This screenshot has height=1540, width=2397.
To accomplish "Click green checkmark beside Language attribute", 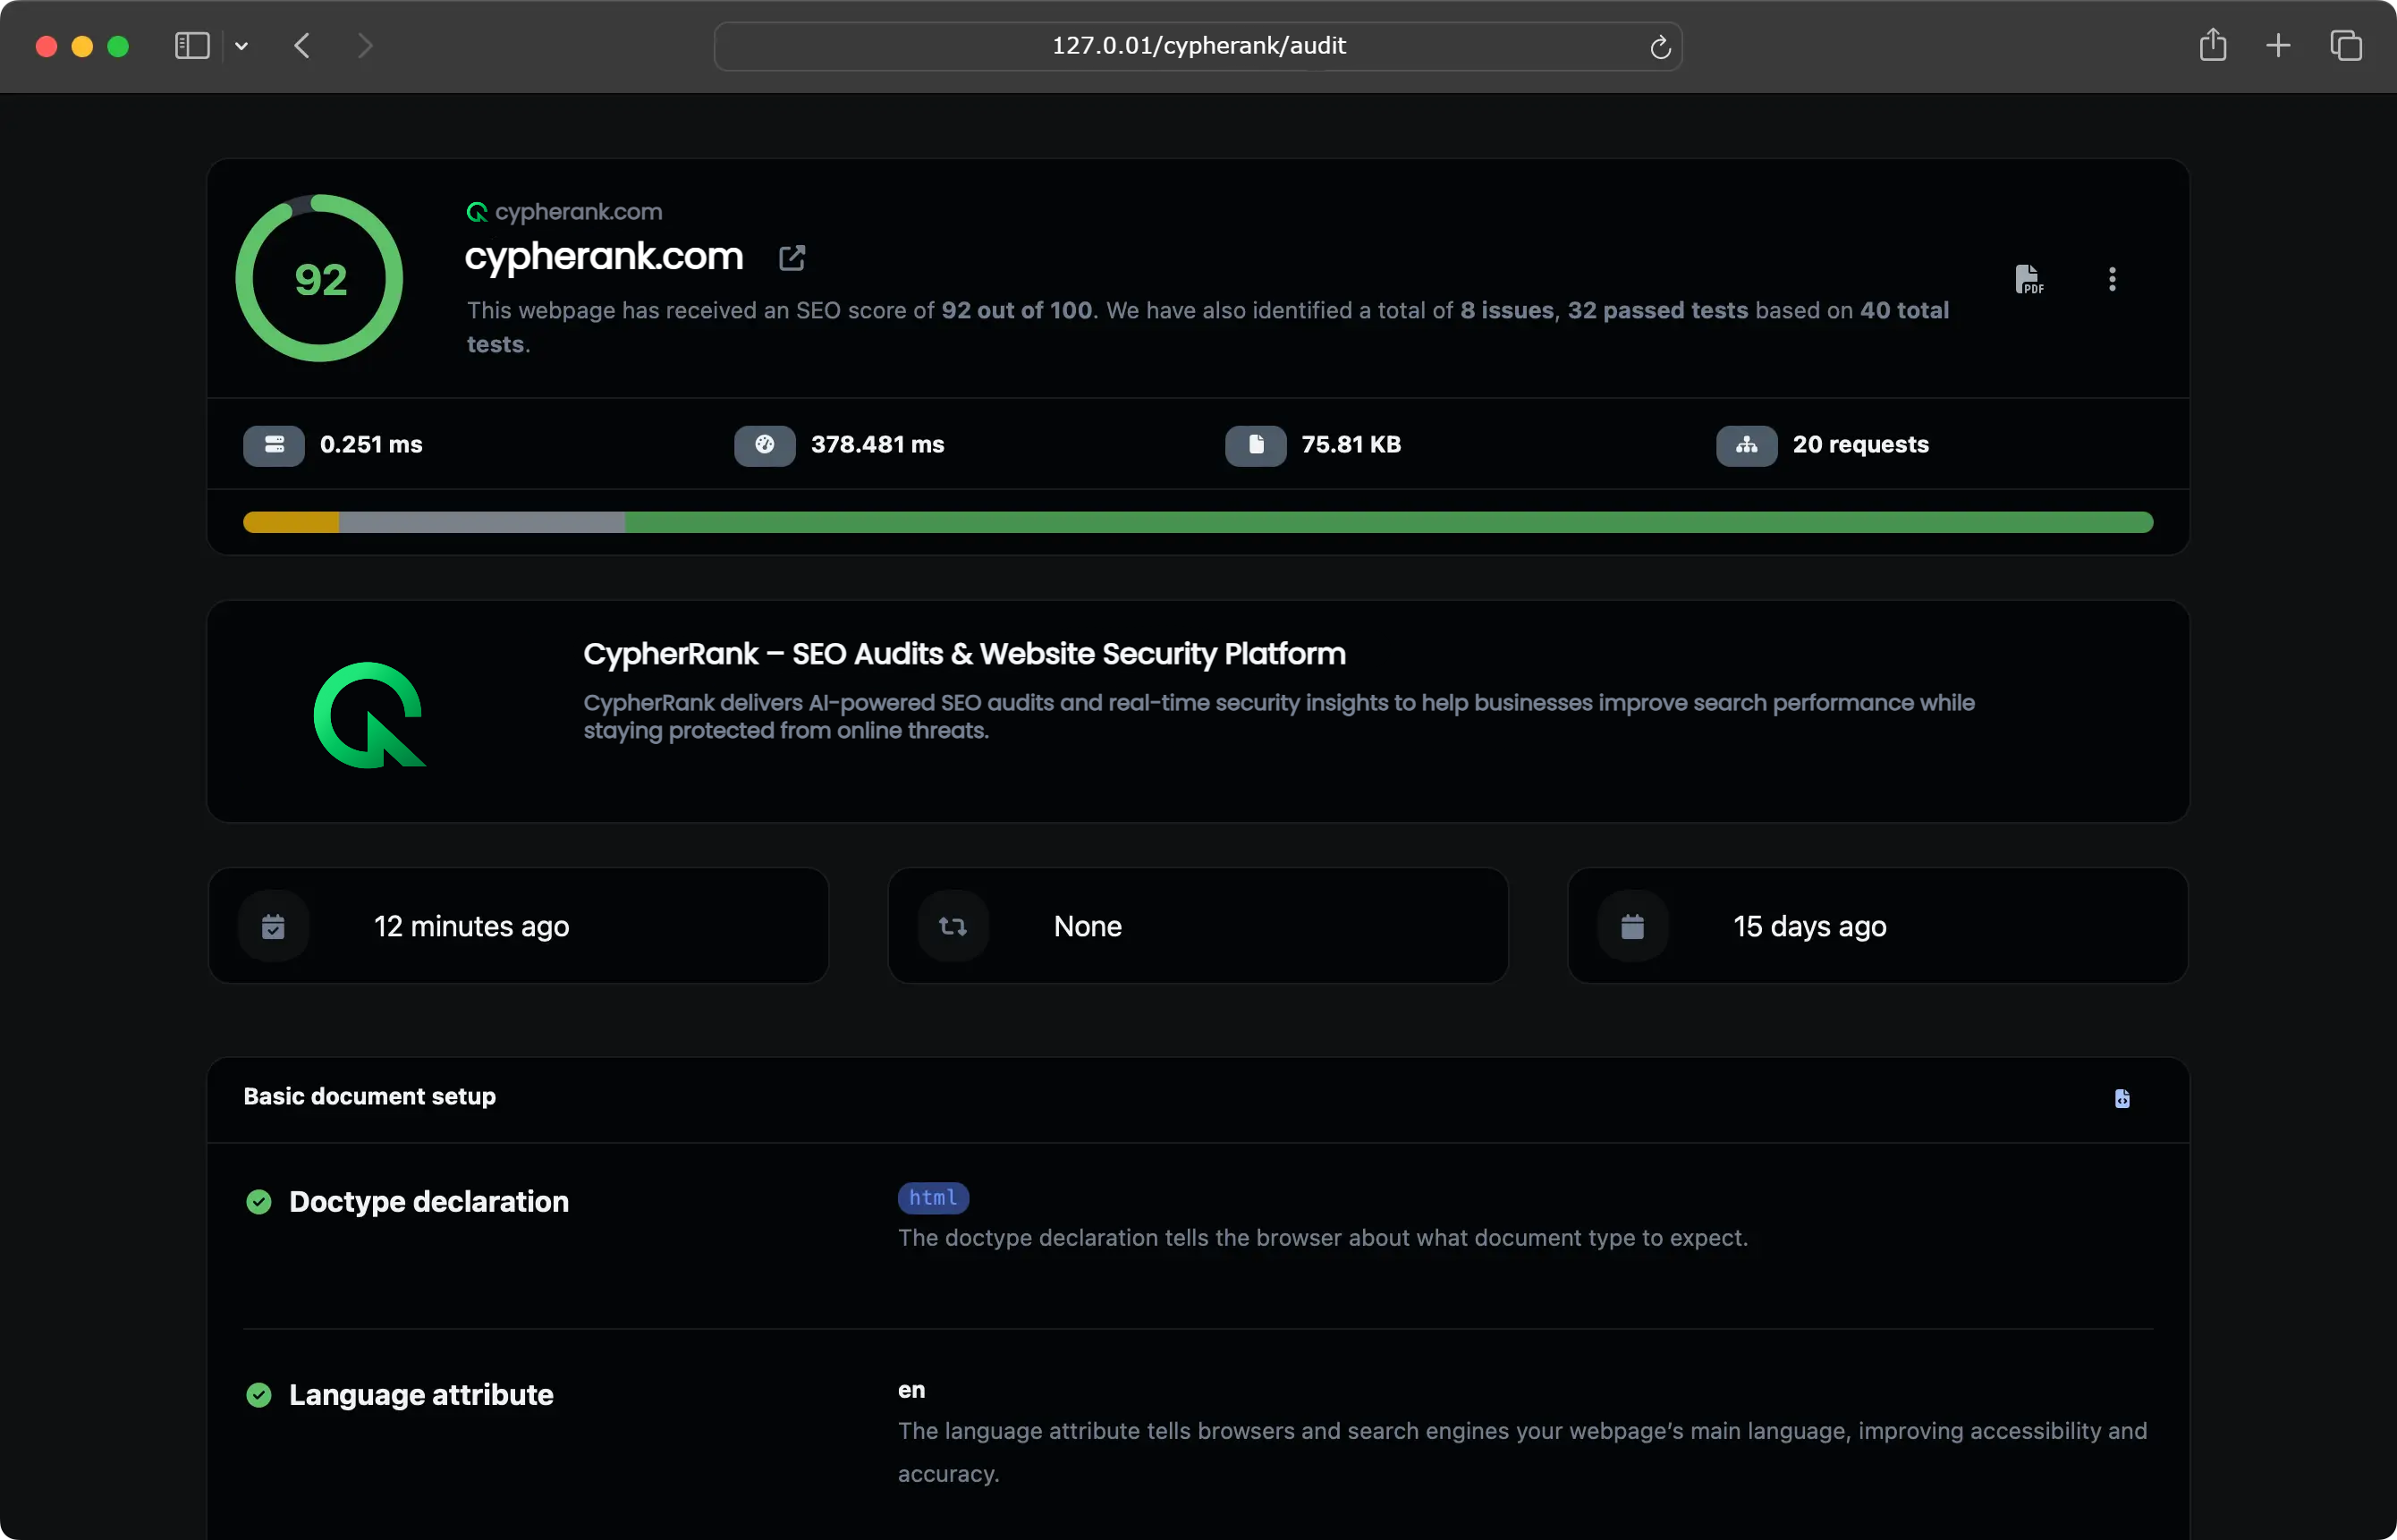I will (260, 1394).
